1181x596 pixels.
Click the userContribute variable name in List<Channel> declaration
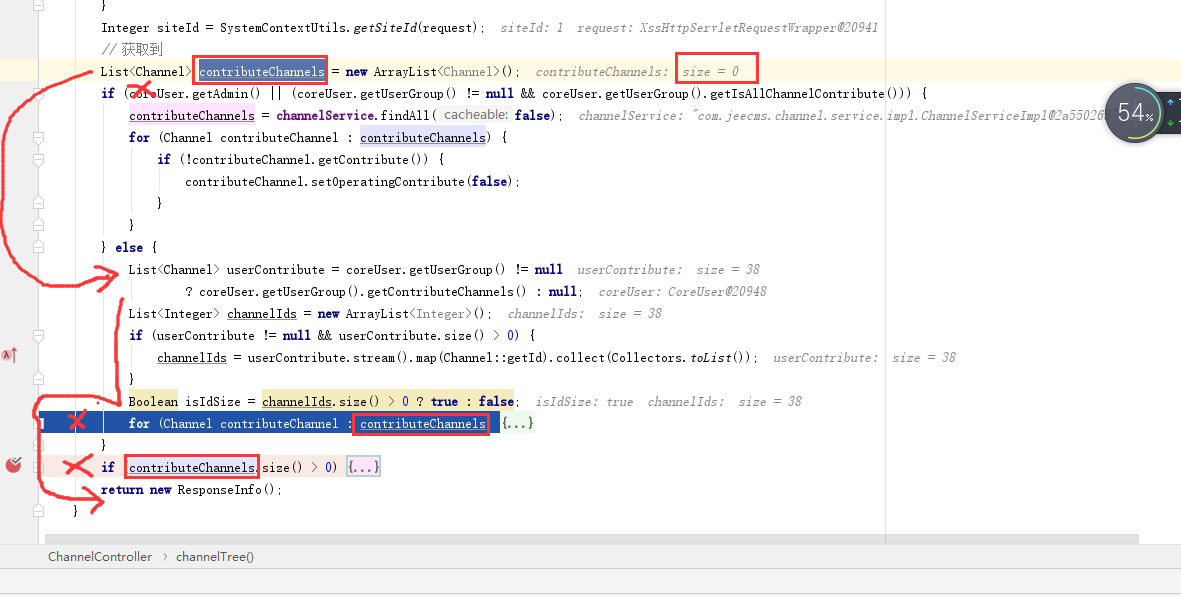click(276, 270)
